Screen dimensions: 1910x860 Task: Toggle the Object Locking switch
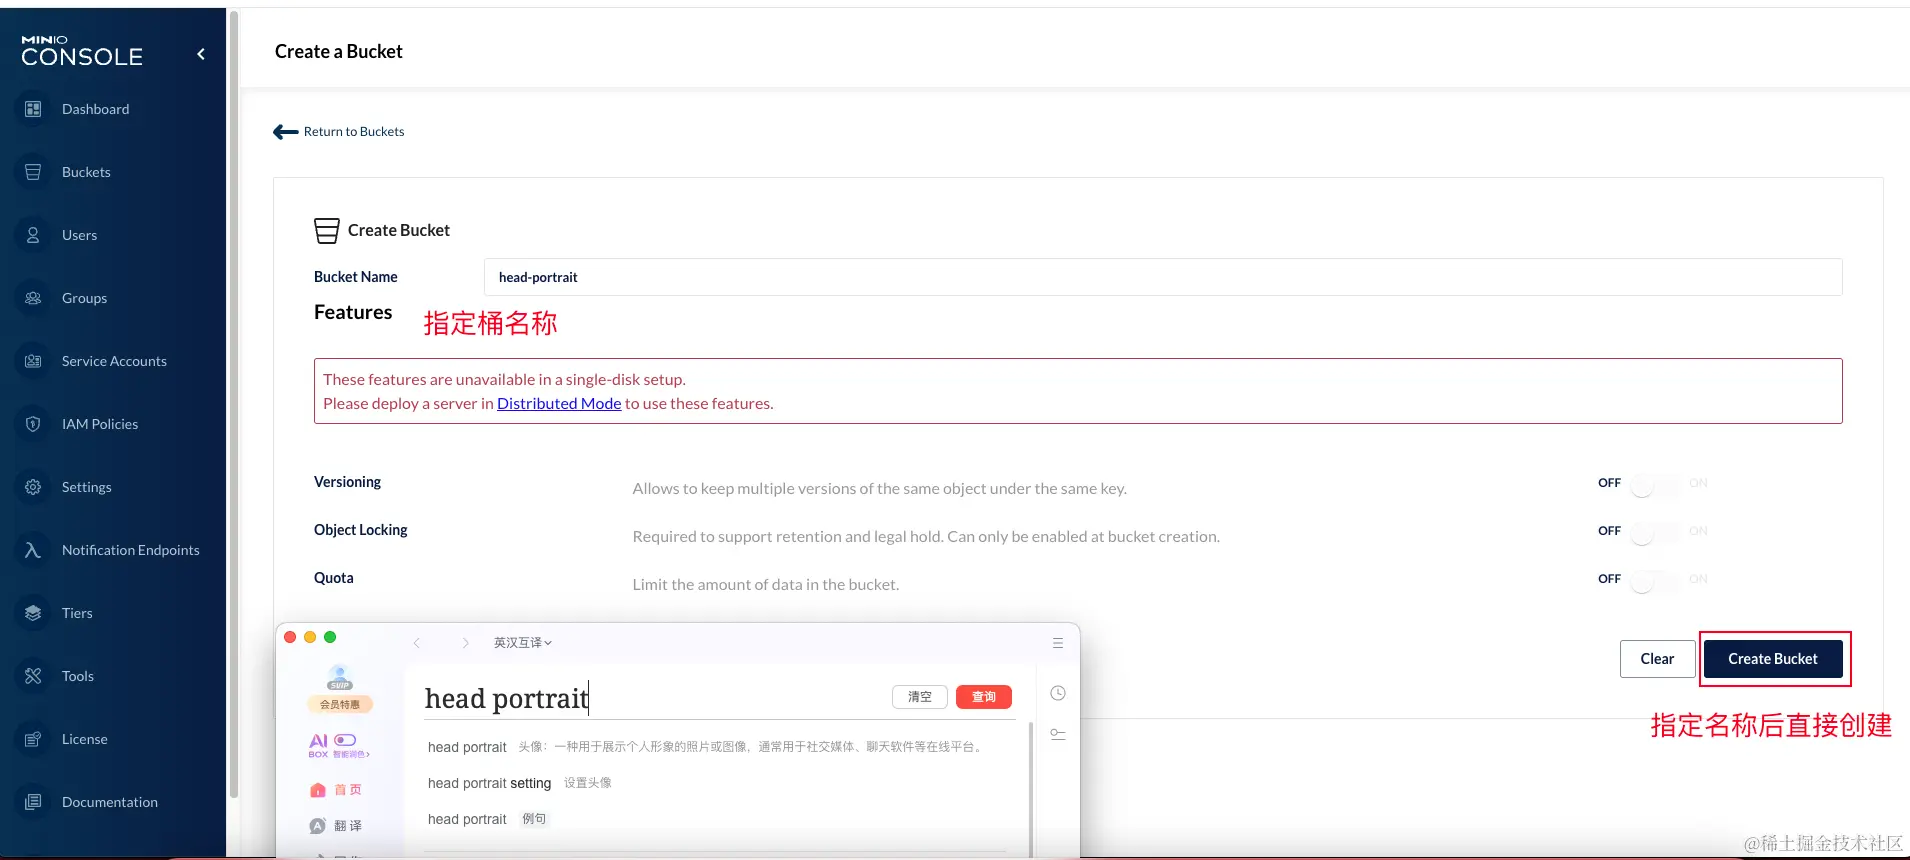1654,535
